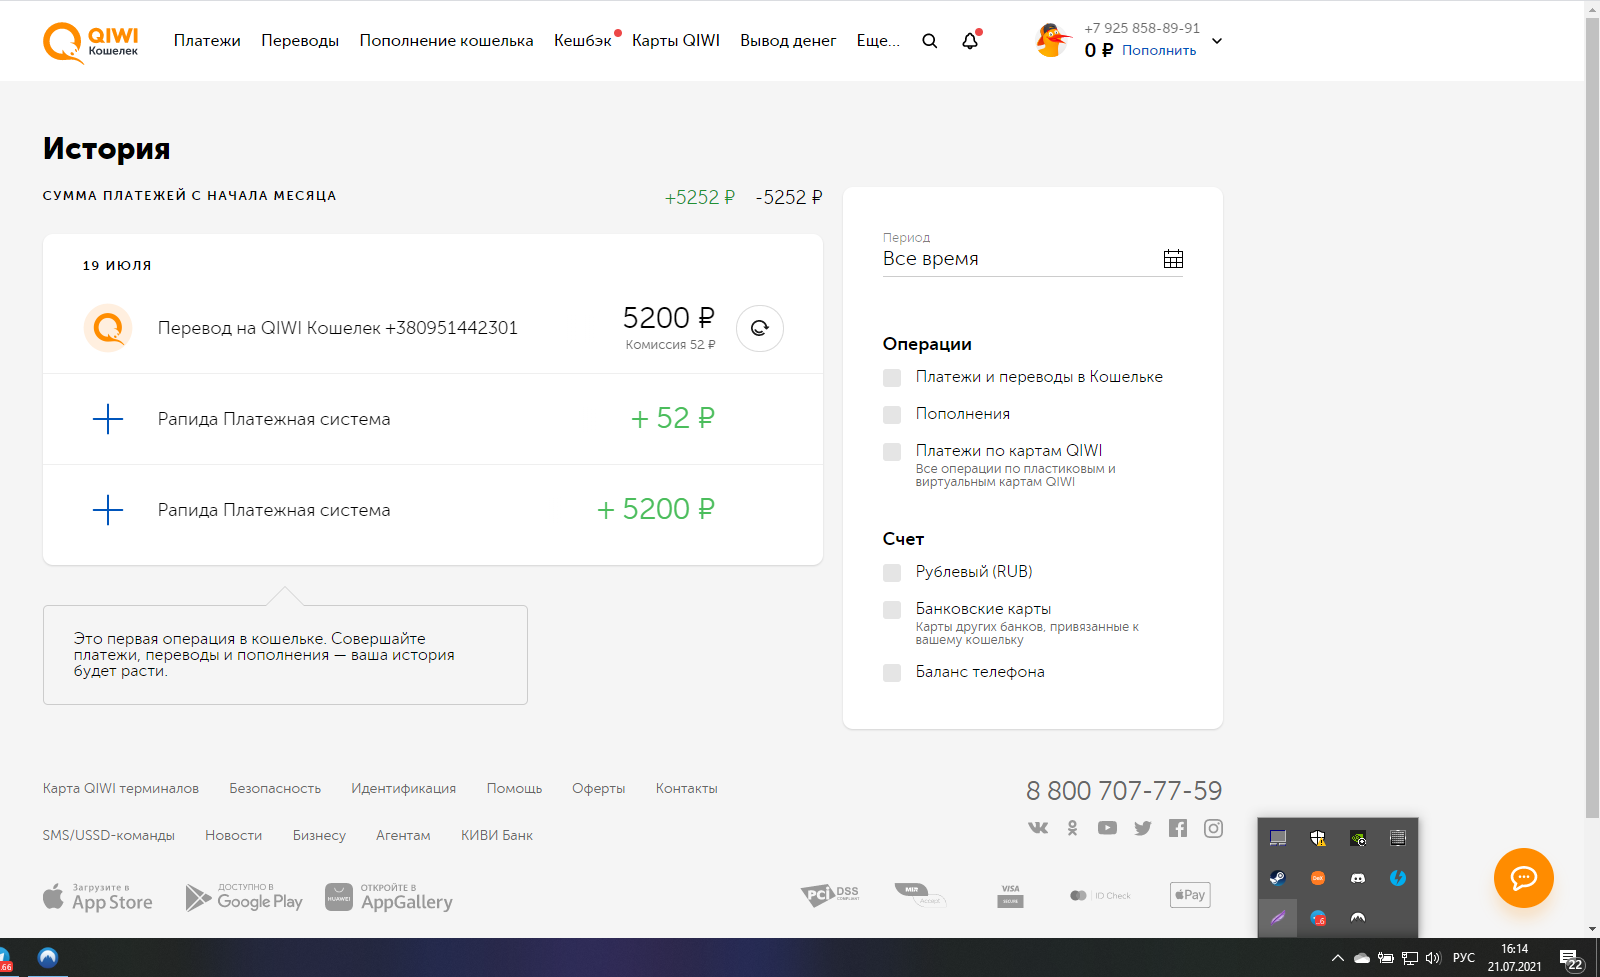Open the volume control in system tray
The image size is (1600, 977).
pos(1433,958)
